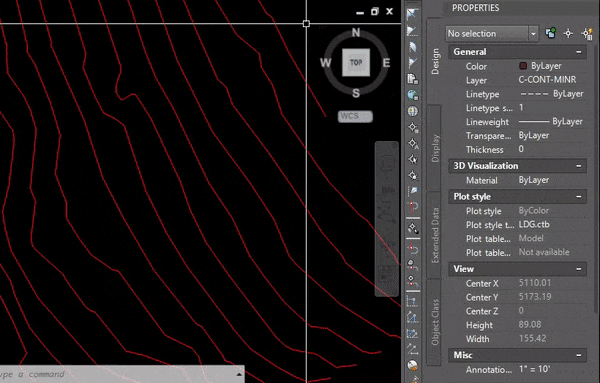Viewport: 600px width, 383px height.
Task: Click the E compass letter on ViewCube
Action: tap(386, 63)
